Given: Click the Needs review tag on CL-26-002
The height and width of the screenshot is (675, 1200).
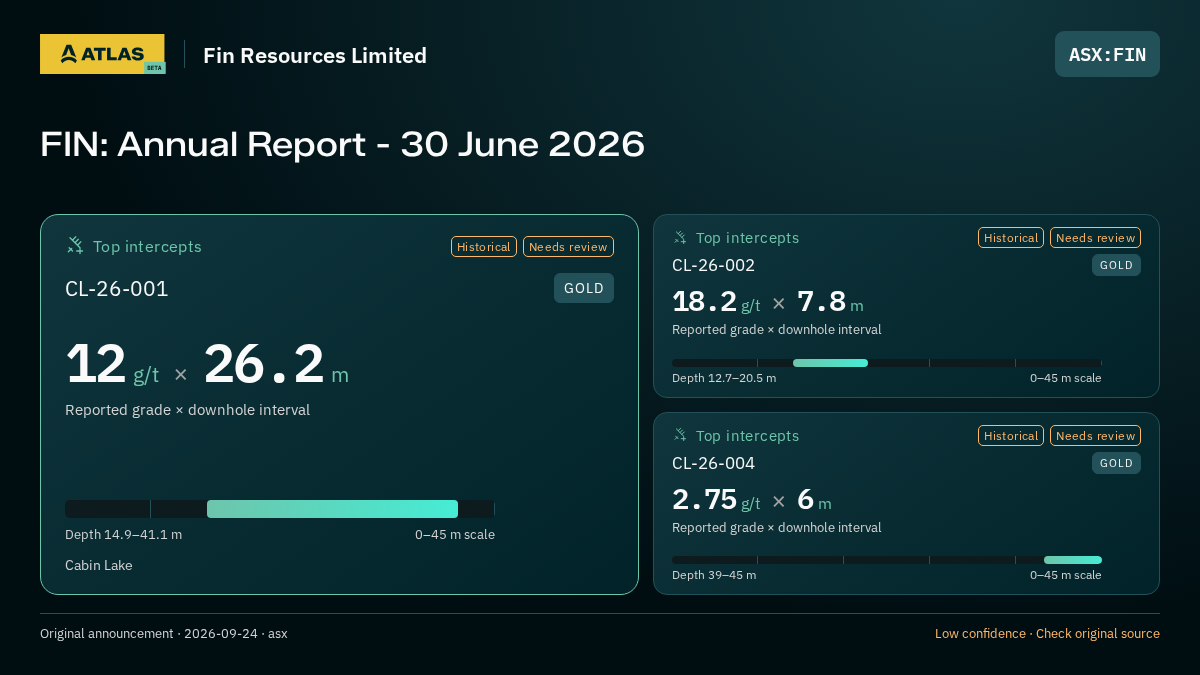Looking at the screenshot, I should pos(1095,238).
